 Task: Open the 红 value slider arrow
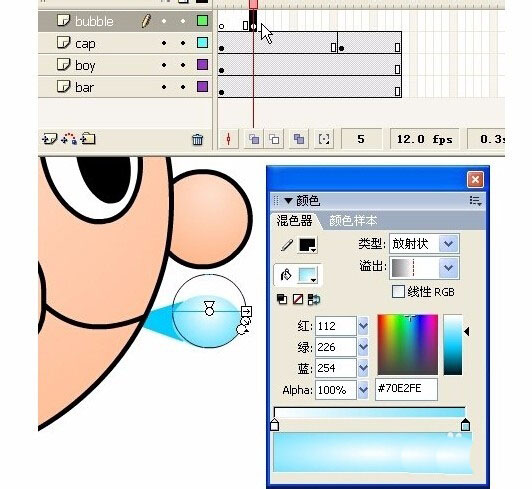point(363,326)
